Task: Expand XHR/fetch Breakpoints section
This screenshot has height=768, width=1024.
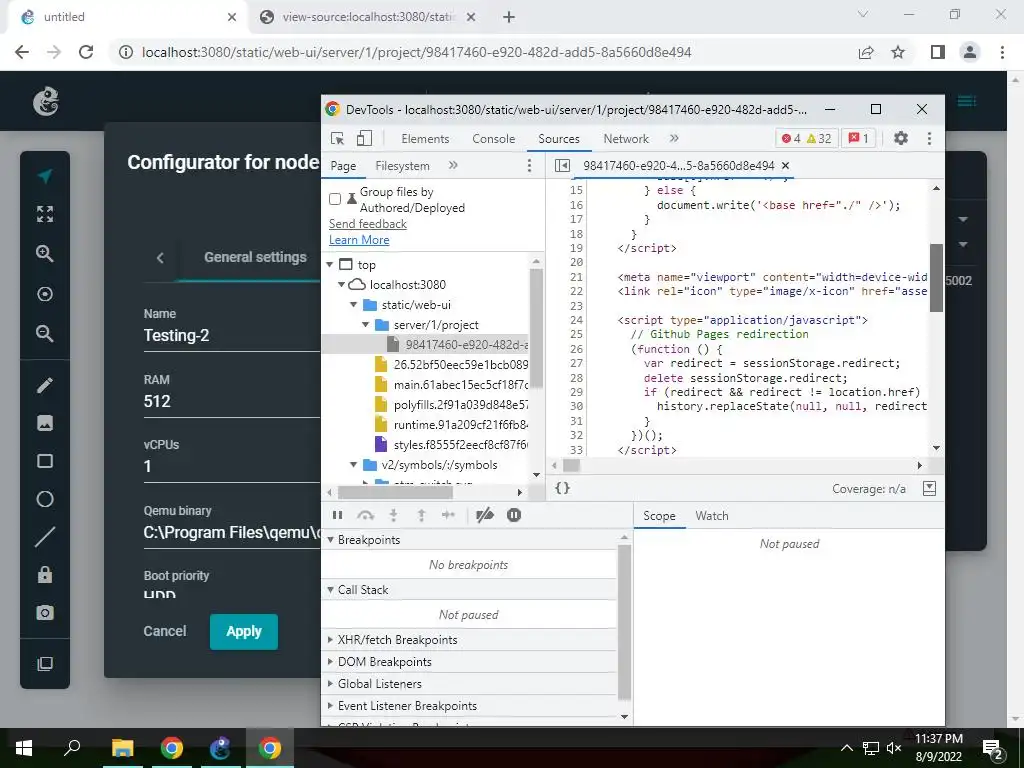Action: tap(330, 640)
